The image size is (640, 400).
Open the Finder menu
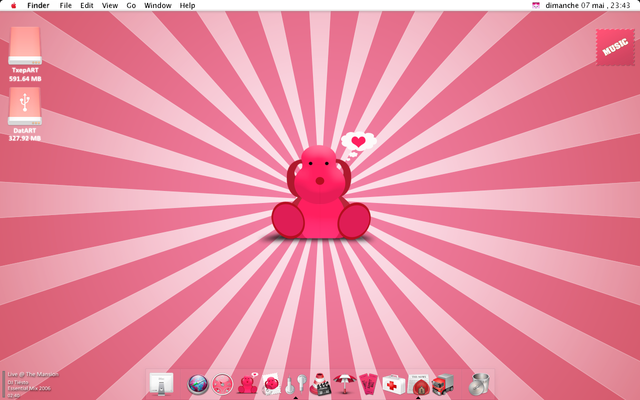(38, 6)
